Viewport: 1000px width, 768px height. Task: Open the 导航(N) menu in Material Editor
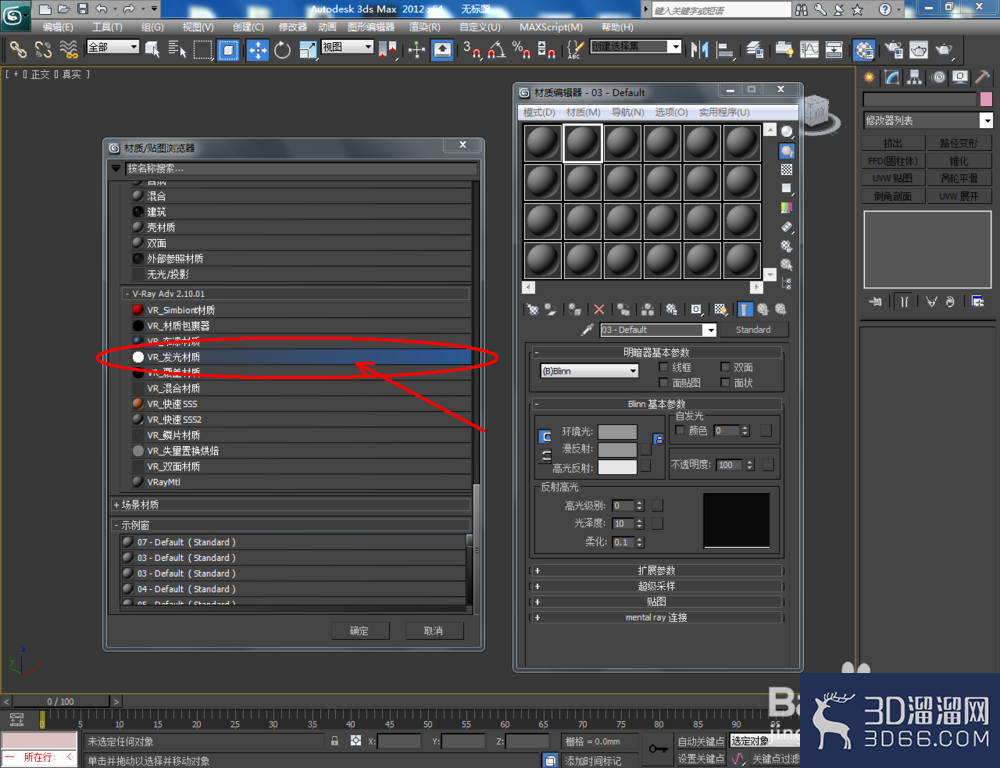click(x=628, y=112)
